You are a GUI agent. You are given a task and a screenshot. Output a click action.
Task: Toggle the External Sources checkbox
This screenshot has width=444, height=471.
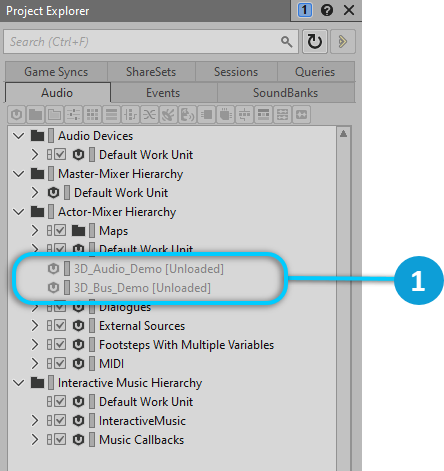[x=60, y=325]
